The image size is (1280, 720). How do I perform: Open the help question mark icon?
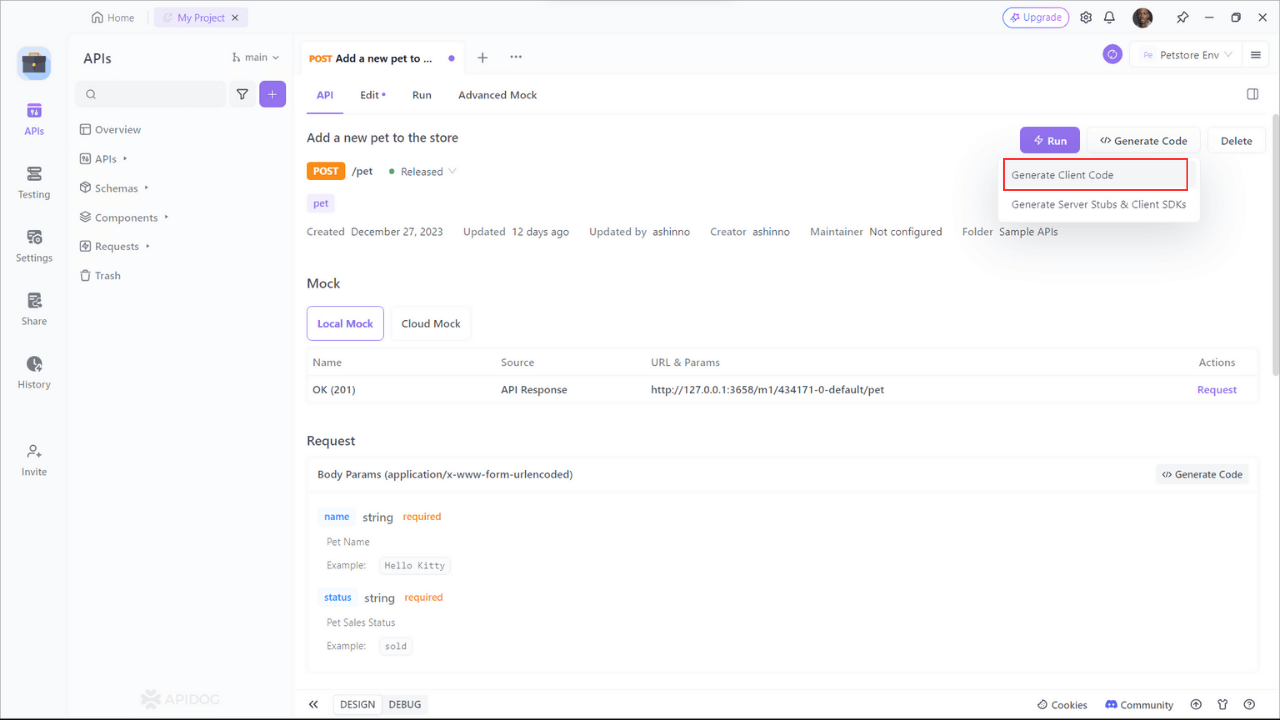pos(1249,704)
